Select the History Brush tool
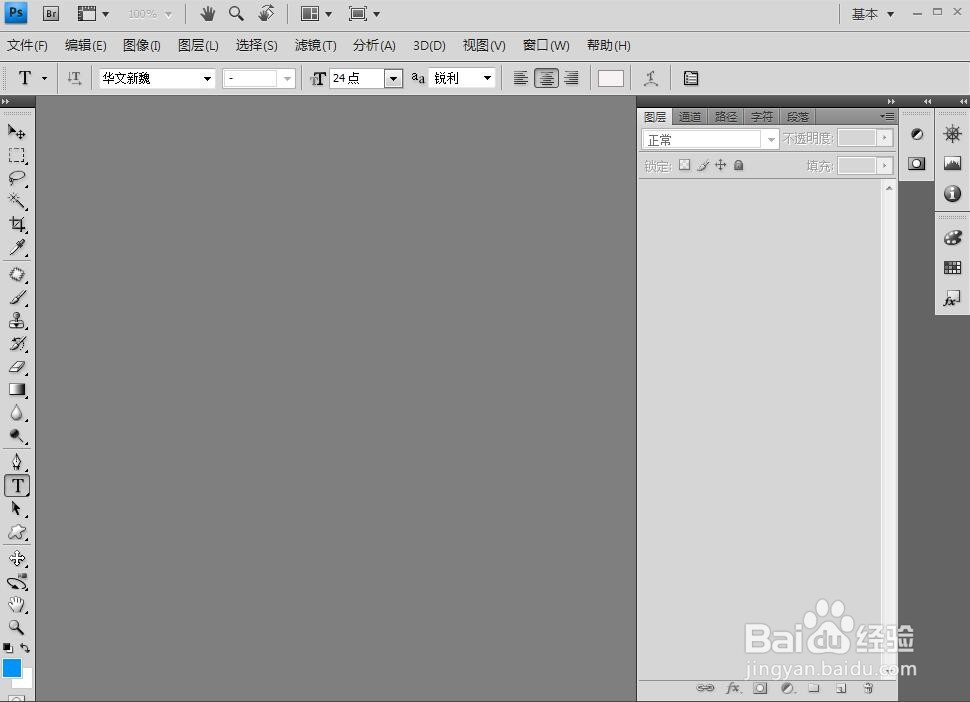 pyautogui.click(x=17, y=344)
